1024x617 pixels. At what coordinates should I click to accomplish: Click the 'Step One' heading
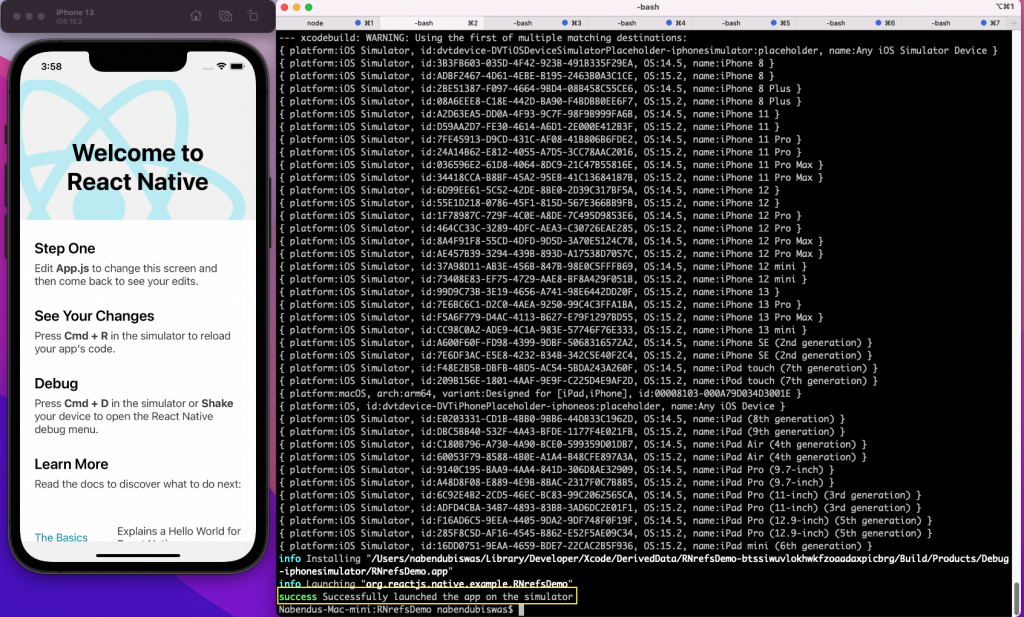(65, 248)
